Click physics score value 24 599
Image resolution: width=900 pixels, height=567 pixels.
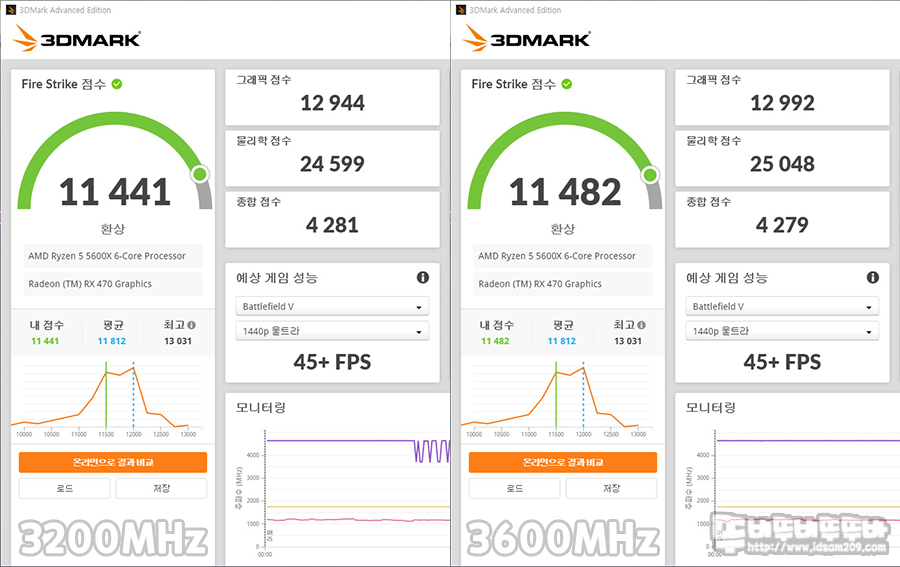pos(332,164)
